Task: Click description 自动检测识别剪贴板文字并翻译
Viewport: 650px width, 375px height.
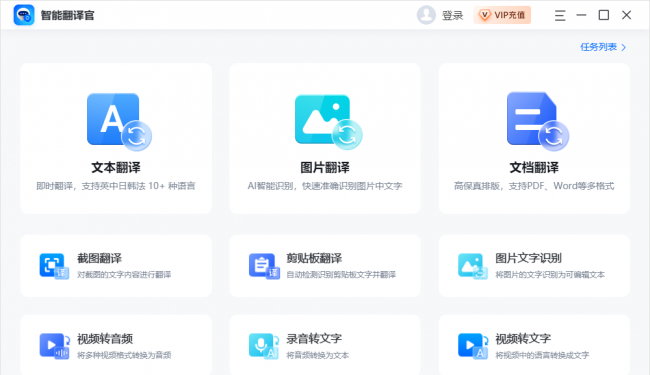Action: [341, 275]
